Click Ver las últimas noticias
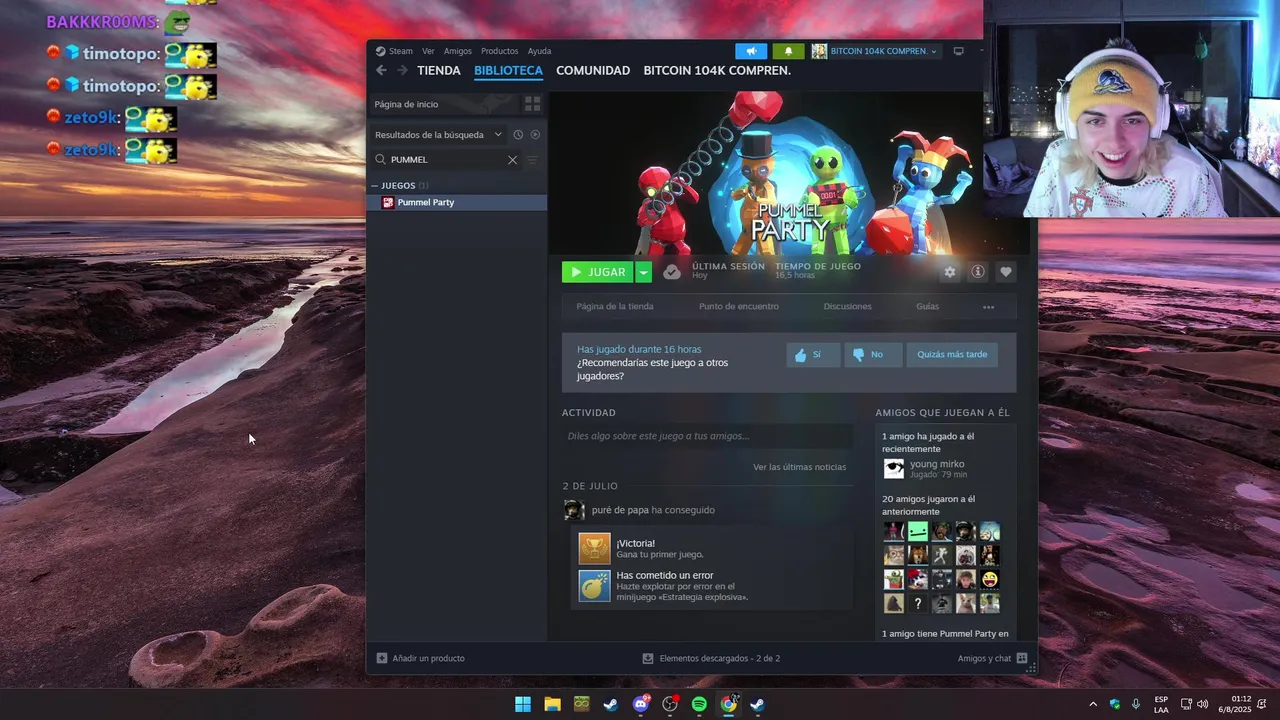Screen dimensions: 1280x720 tap(799, 467)
